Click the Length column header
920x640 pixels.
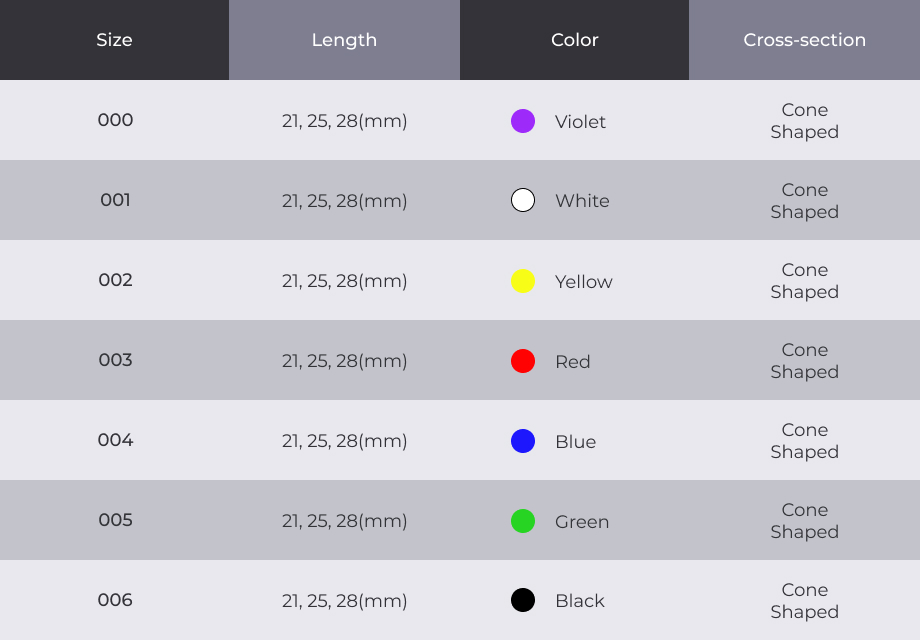click(344, 40)
